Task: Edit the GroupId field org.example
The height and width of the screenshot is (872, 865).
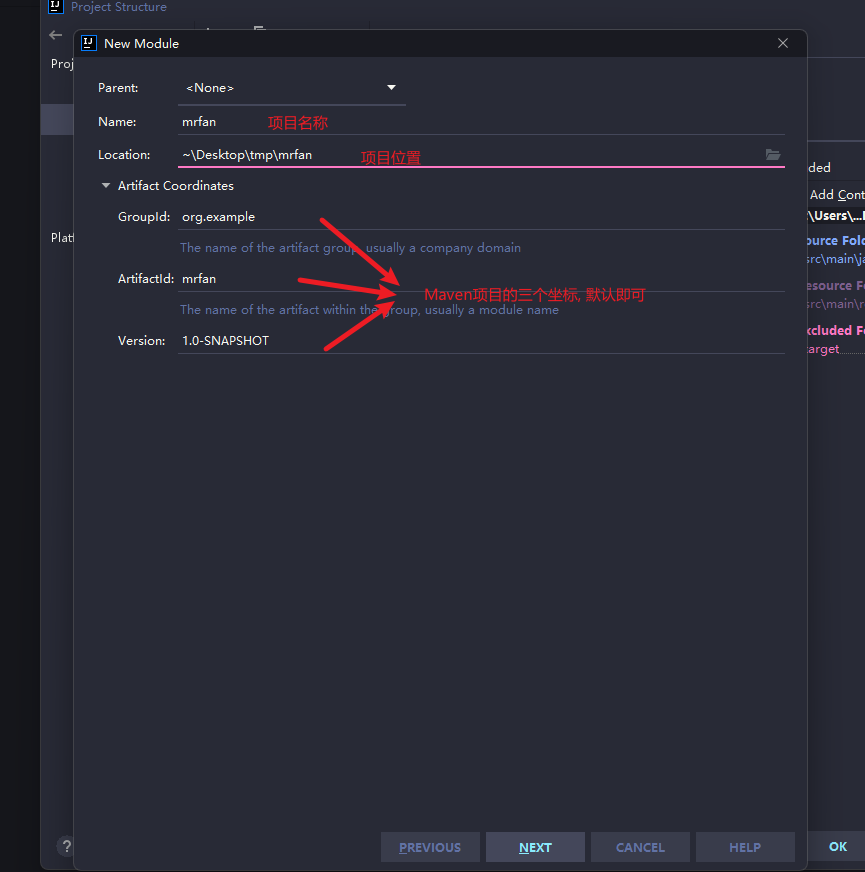Action: point(481,217)
